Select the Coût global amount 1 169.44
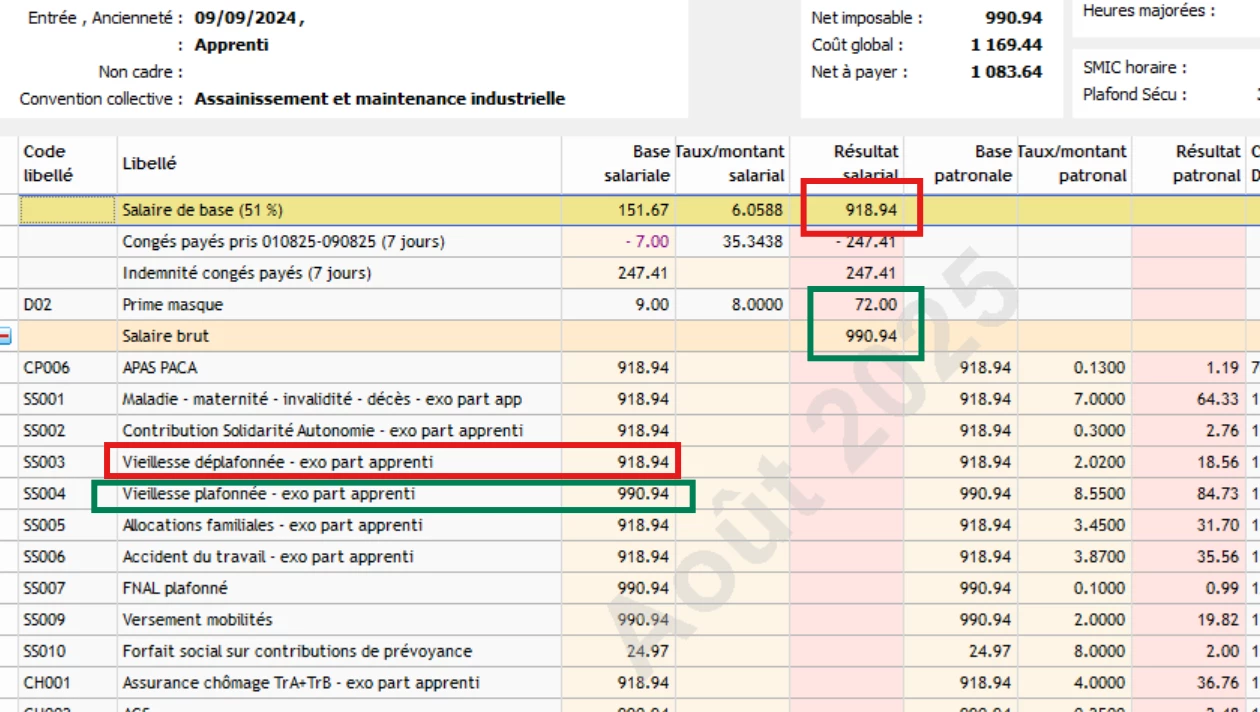The image size is (1260, 712). click(x=1006, y=45)
